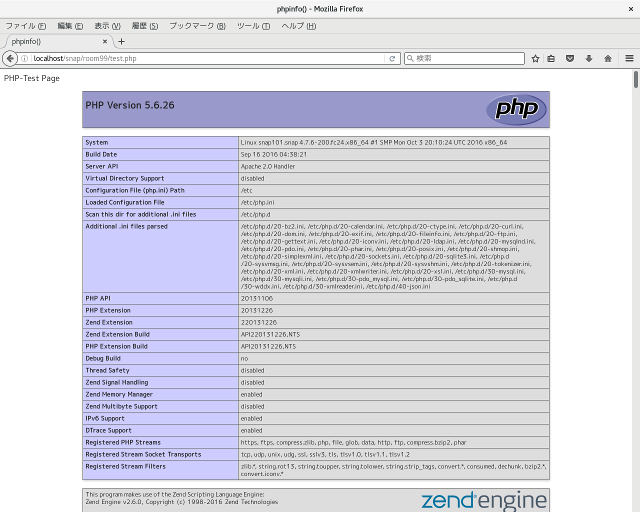
Task: Click the API220131226,NTS value
Action: click(x=270, y=334)
